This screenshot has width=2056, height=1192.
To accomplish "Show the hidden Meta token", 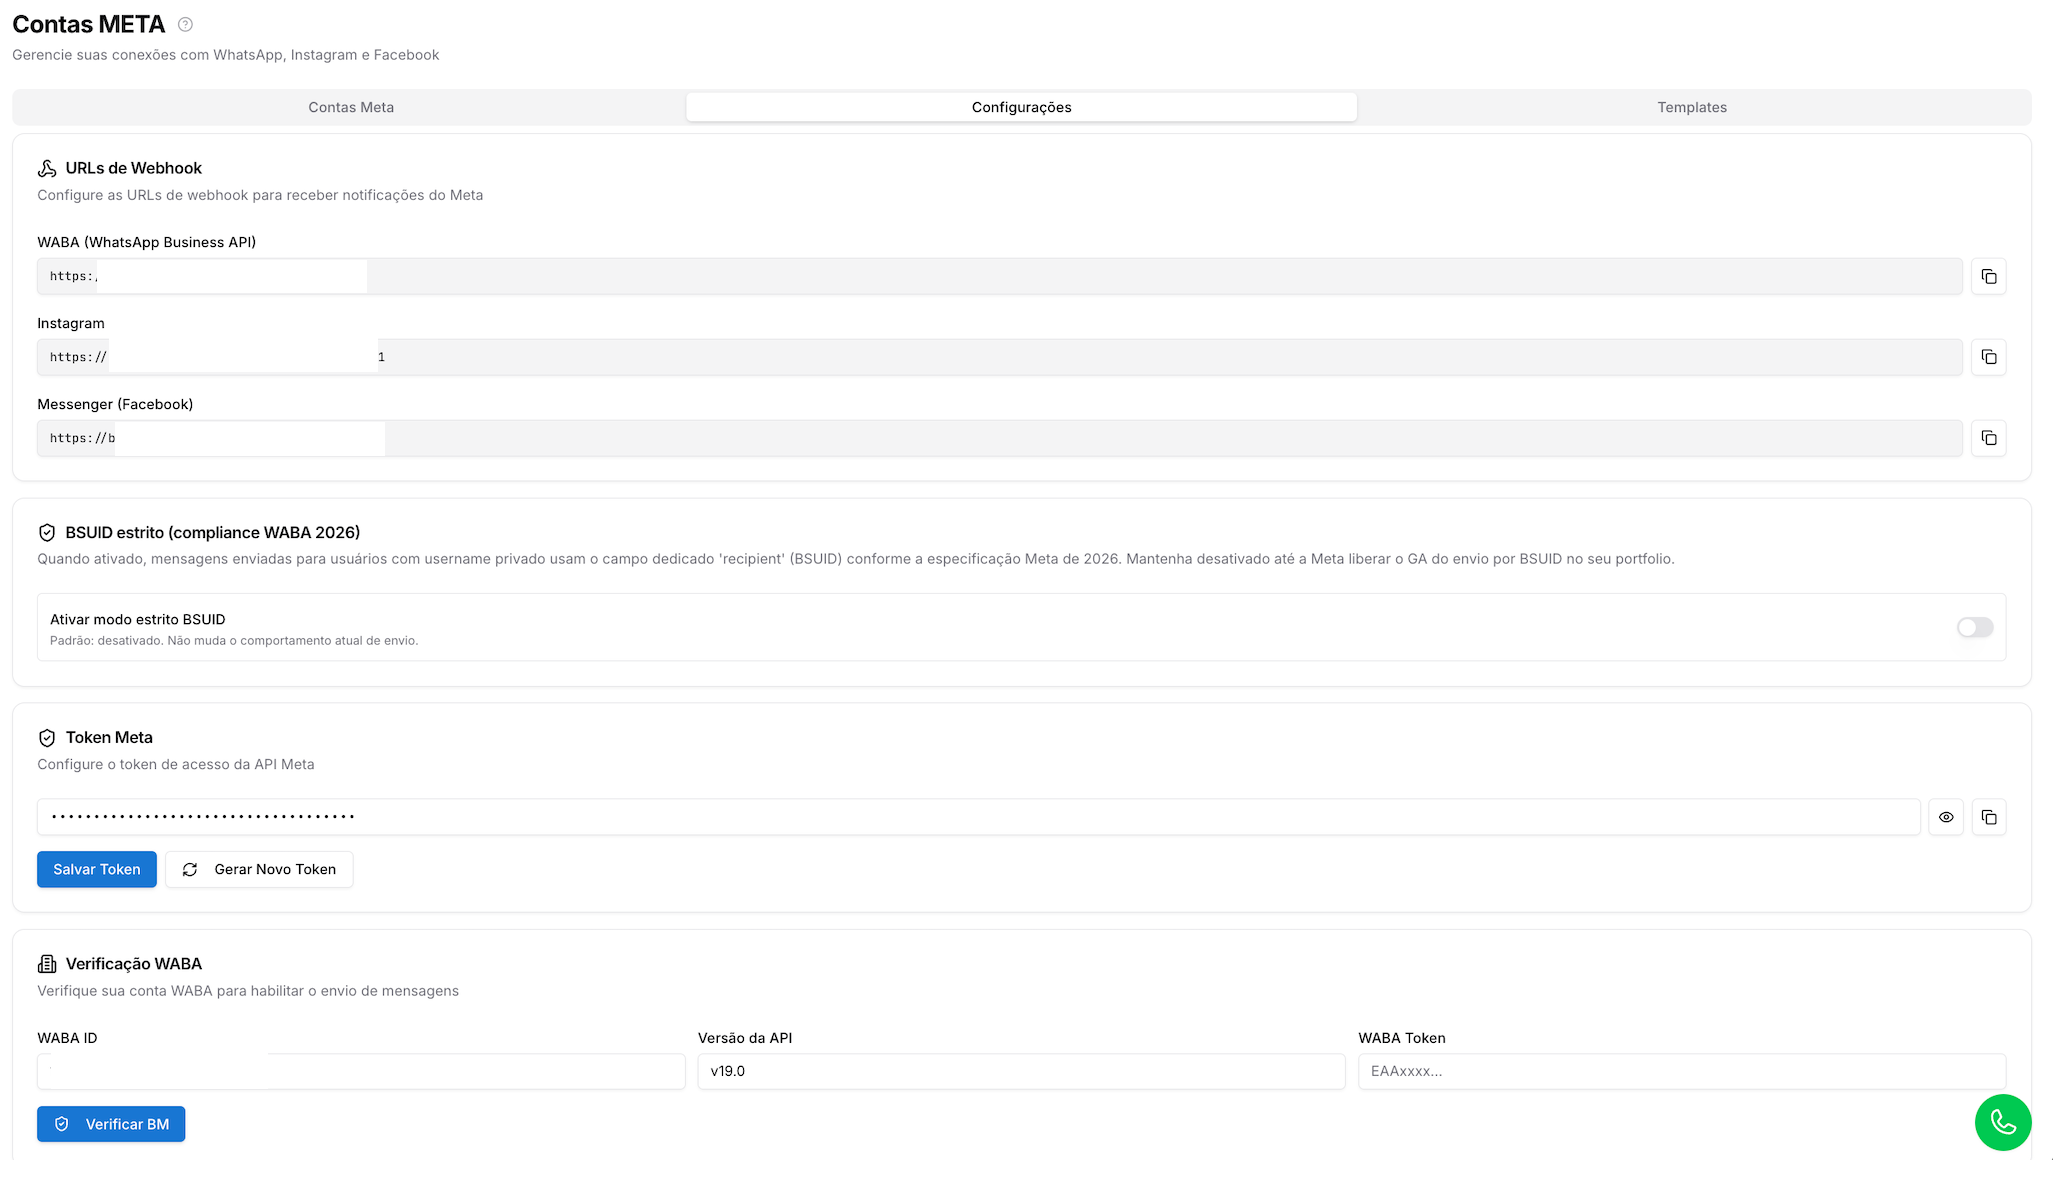I will click(1946, 817).
